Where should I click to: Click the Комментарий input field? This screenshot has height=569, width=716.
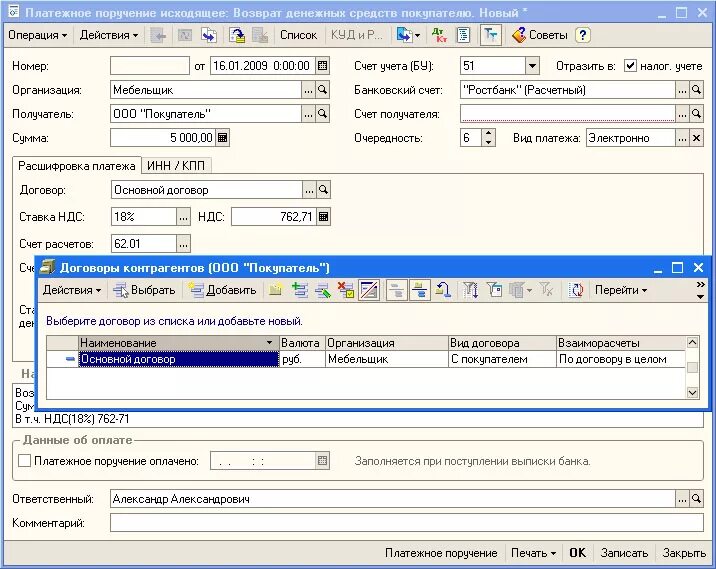click(406, 523)
